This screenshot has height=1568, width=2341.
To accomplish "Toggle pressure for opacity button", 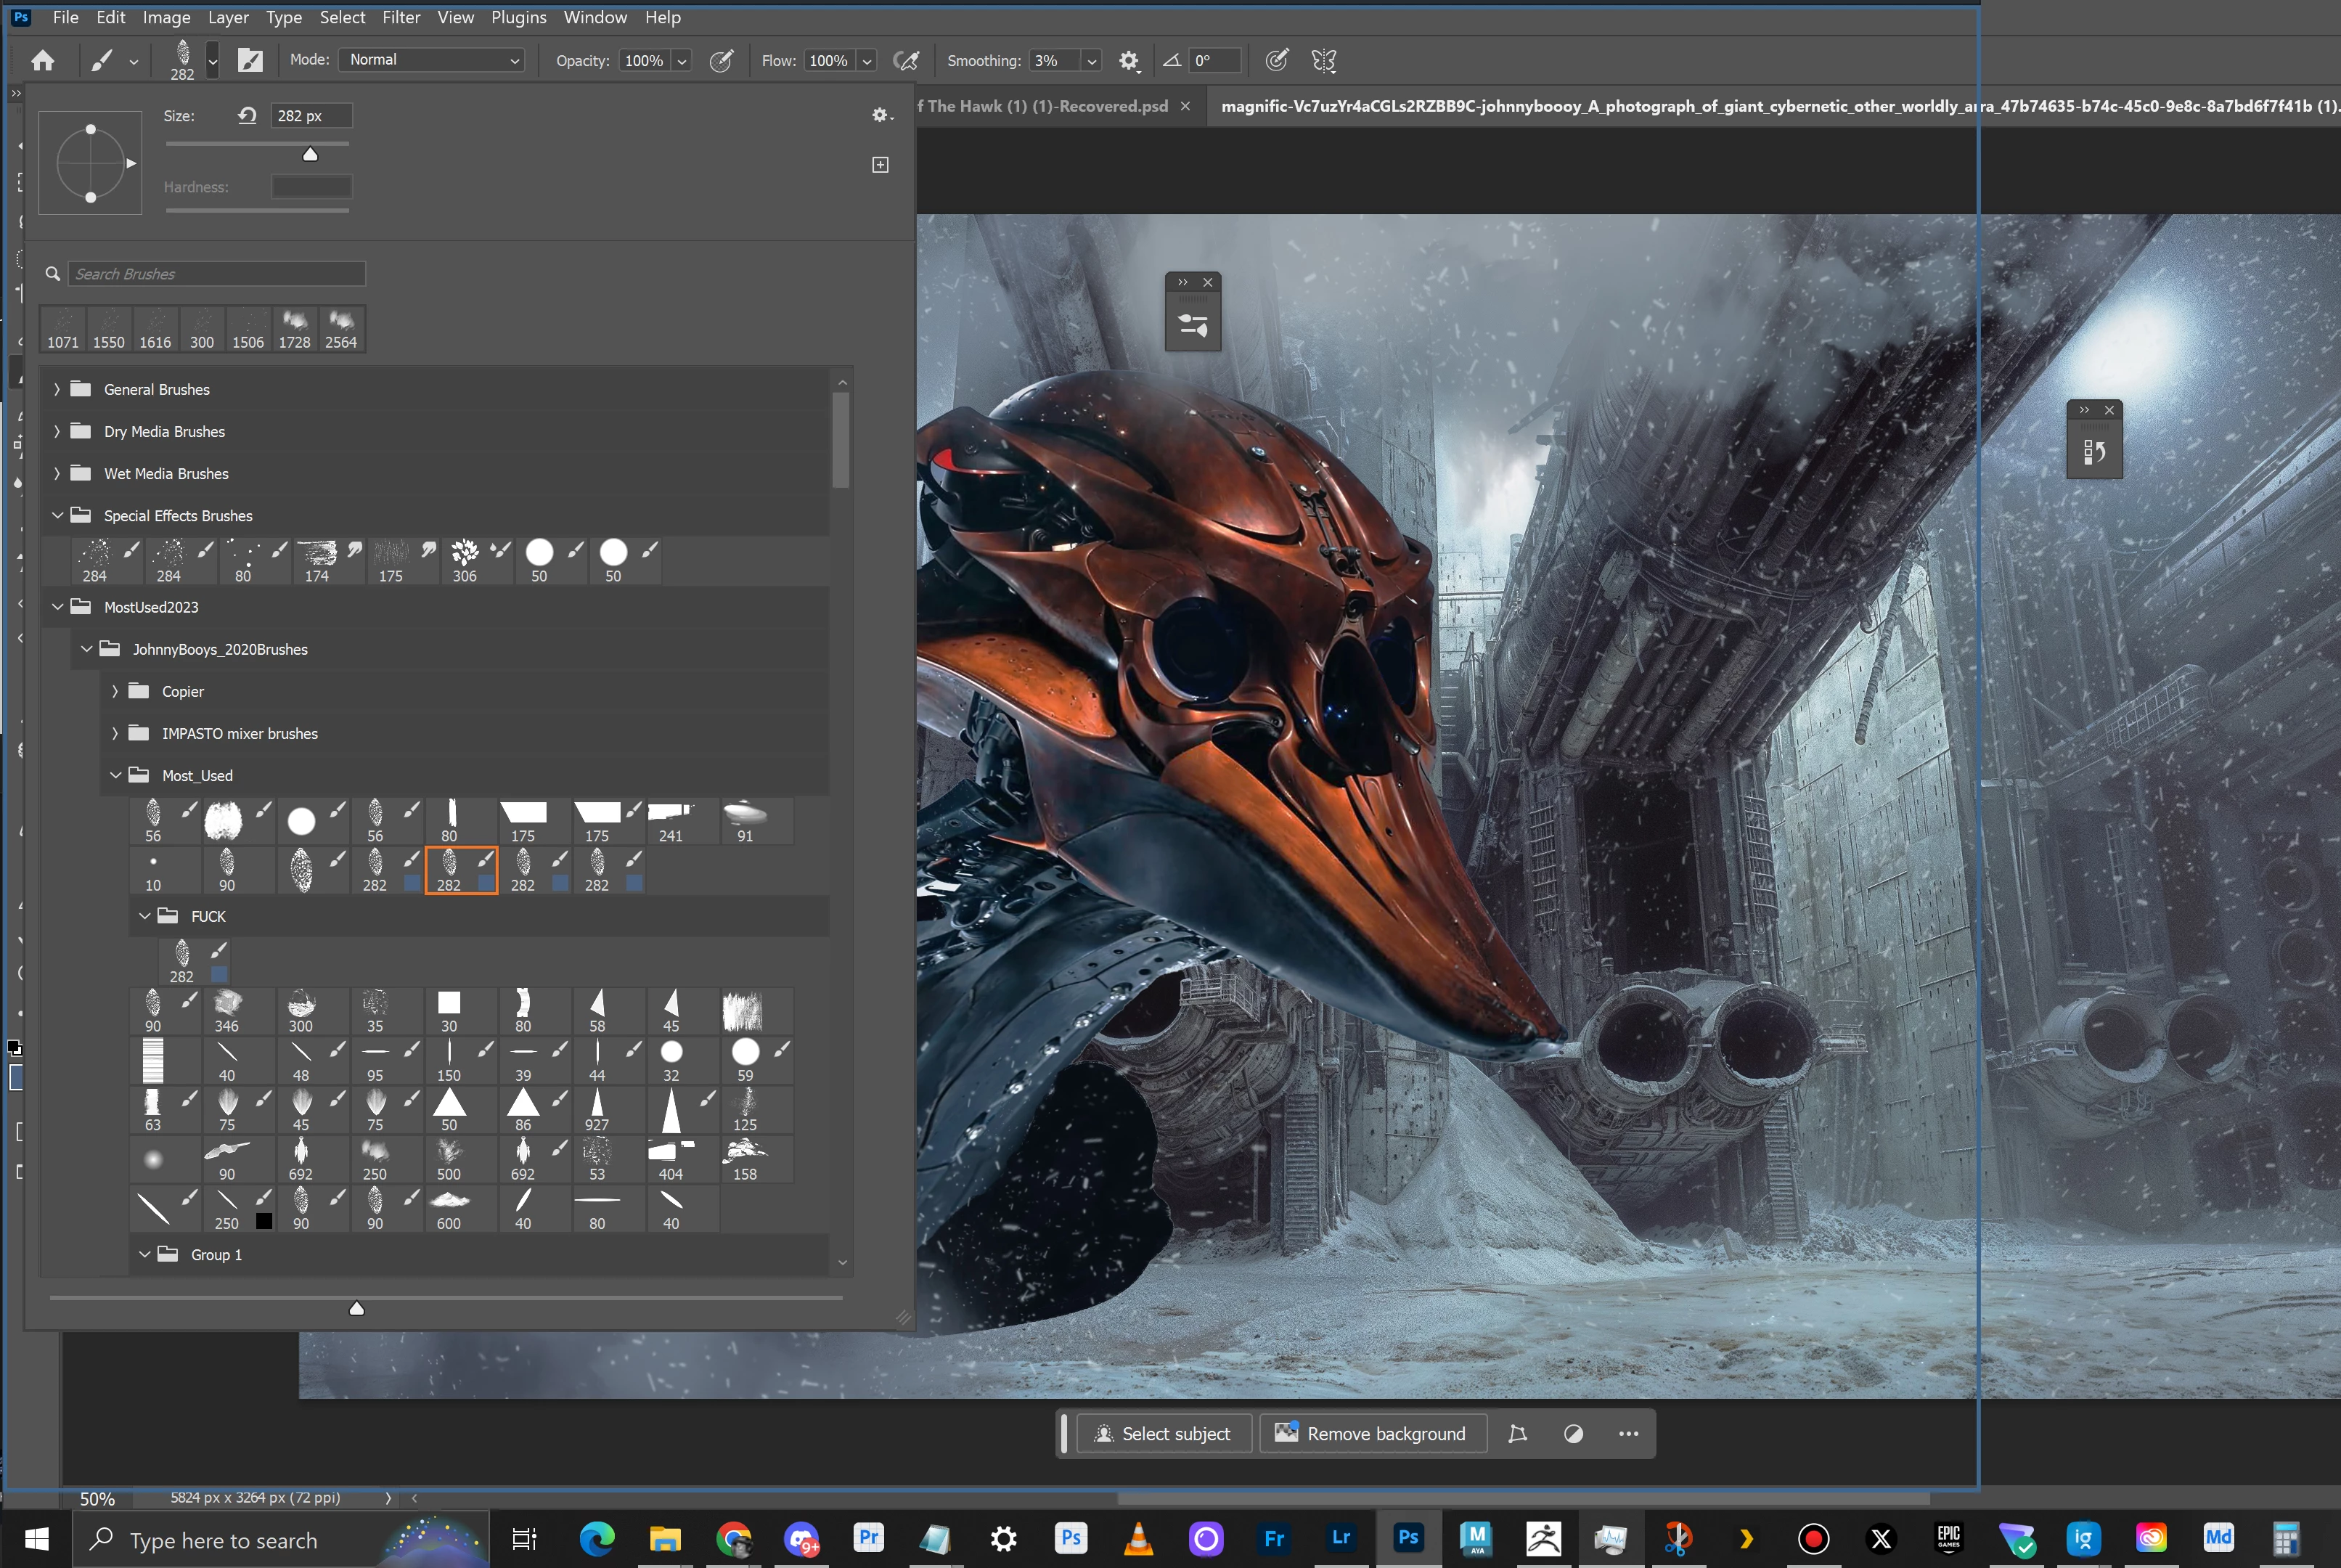I will [721, 61].
